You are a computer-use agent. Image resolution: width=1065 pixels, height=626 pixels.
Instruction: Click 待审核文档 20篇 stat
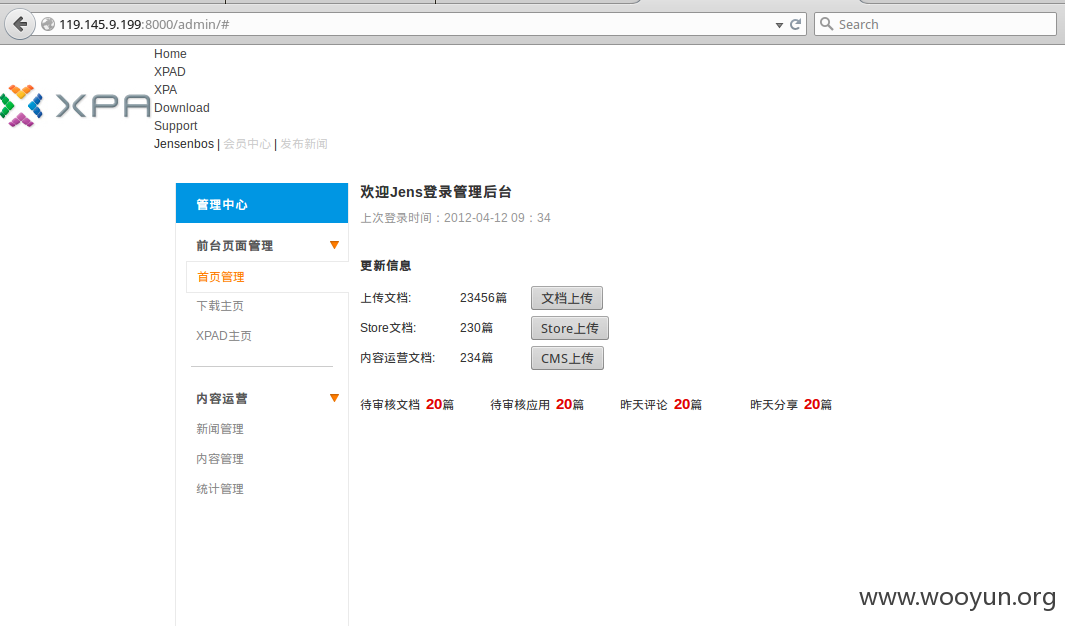coord(407,405)
